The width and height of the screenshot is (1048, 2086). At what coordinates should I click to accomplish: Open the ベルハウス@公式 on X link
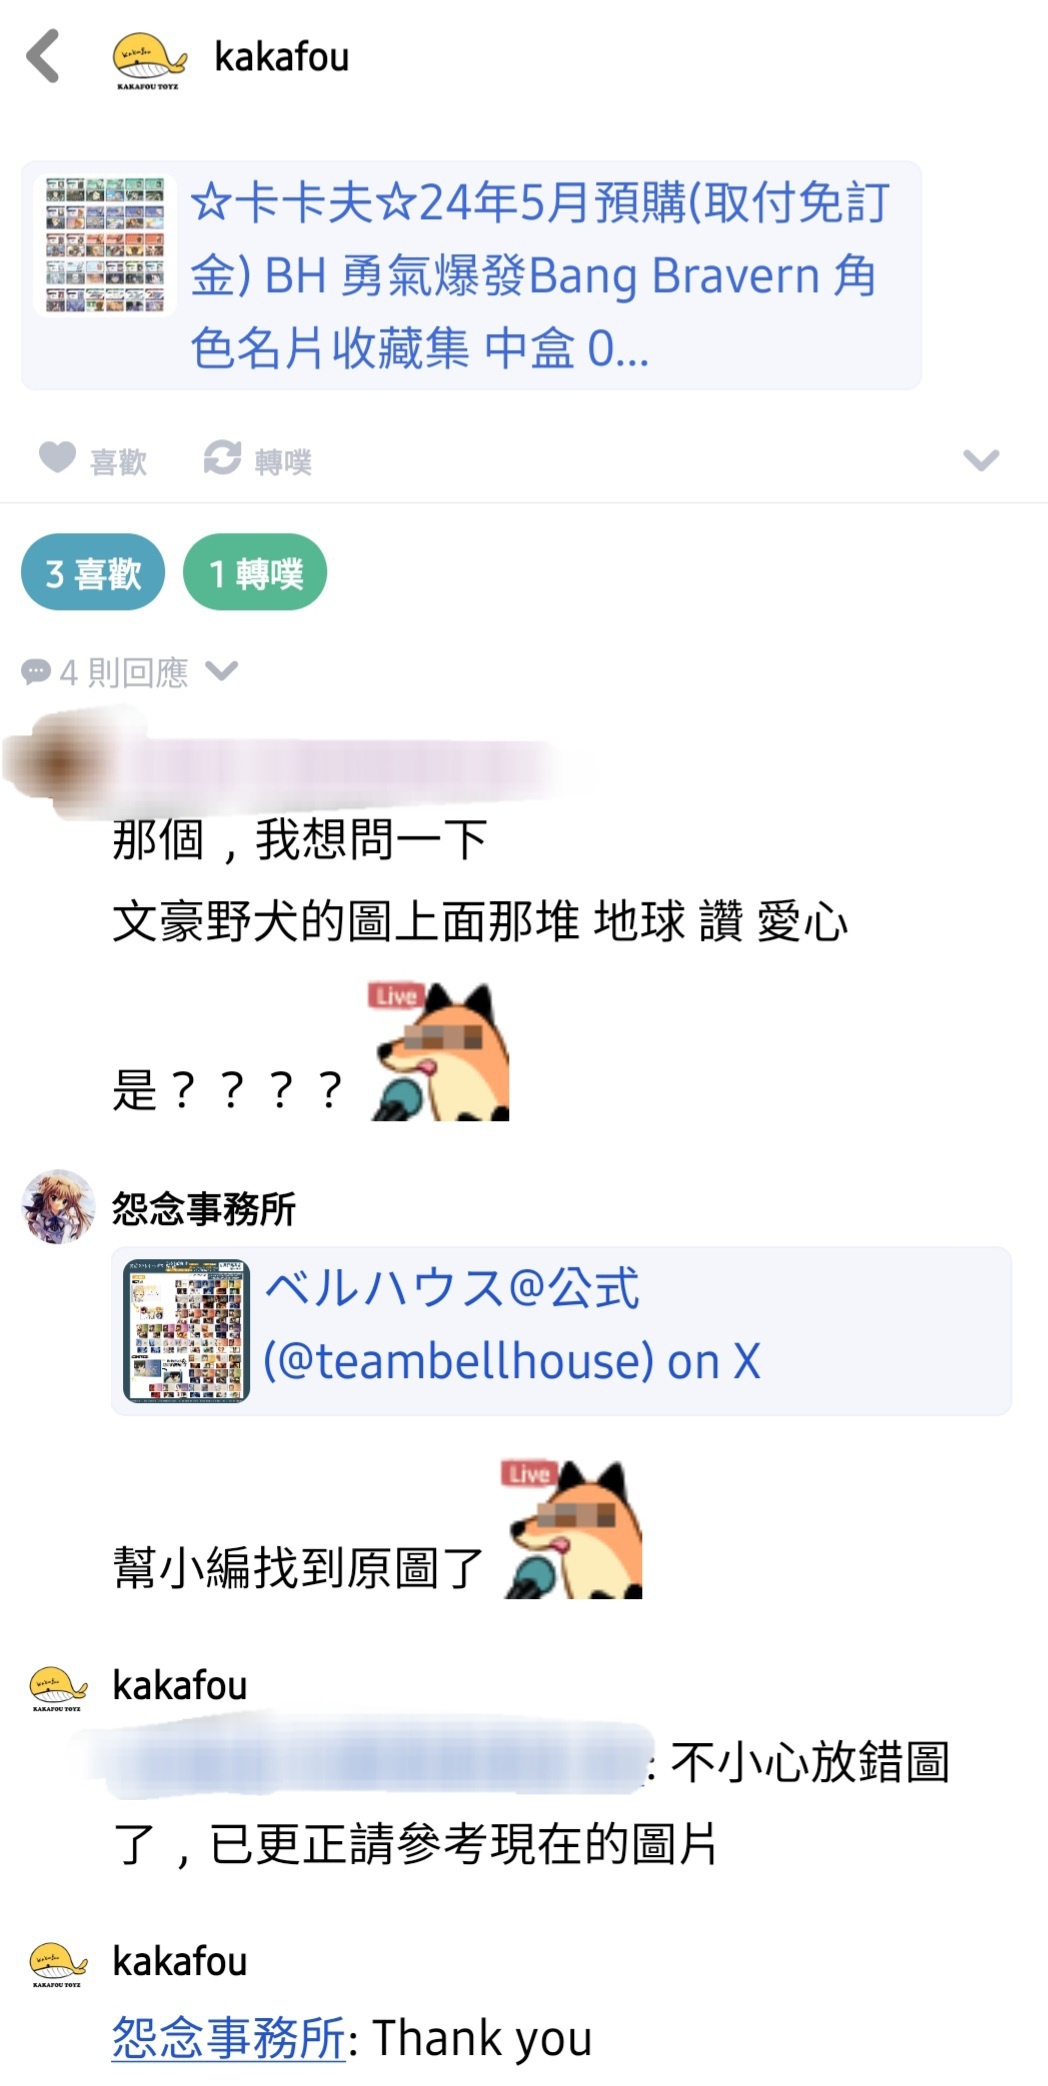click(512, 1325)
